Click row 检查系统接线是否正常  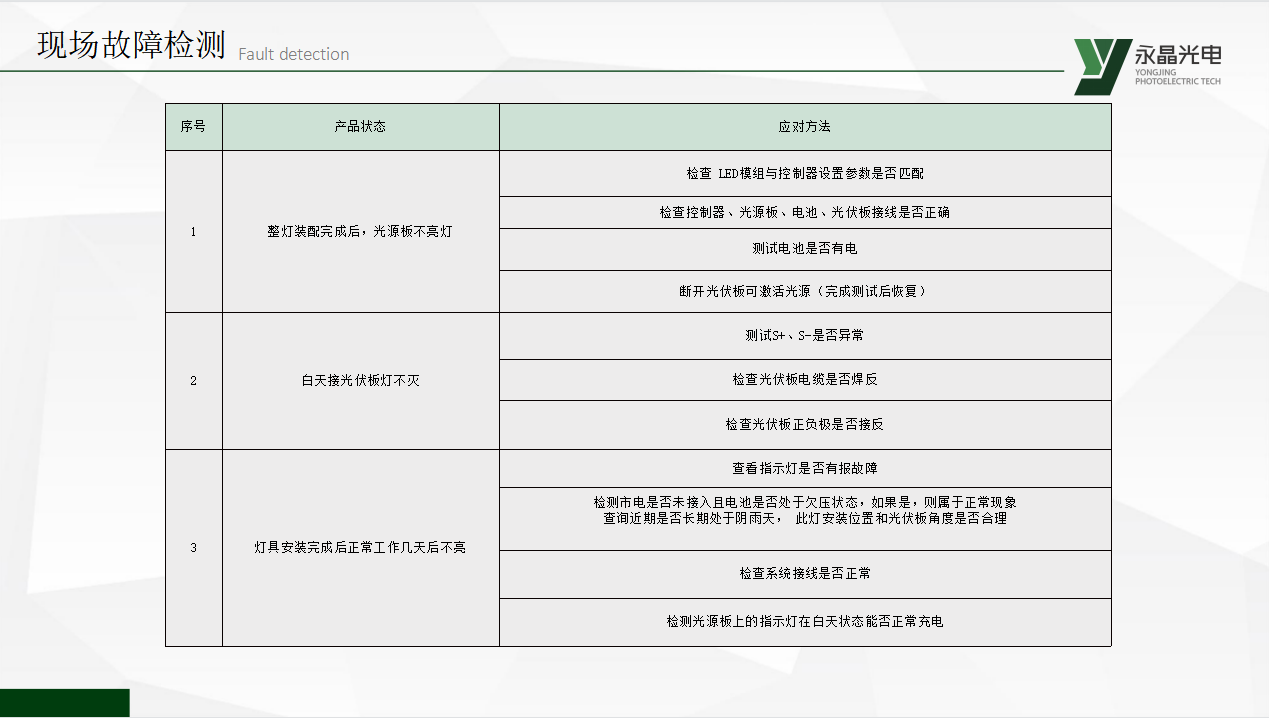tap(805, 574)
